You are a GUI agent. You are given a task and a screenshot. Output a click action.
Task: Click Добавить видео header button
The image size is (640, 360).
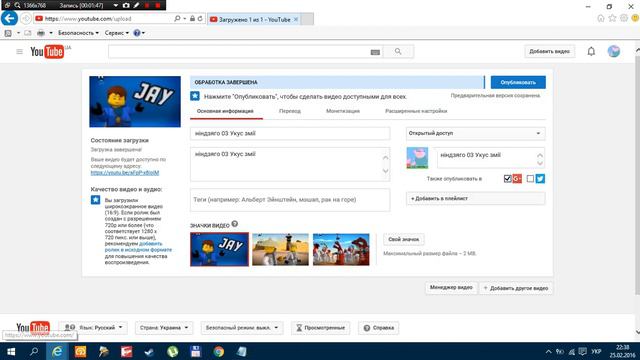[x=549, y=51]
